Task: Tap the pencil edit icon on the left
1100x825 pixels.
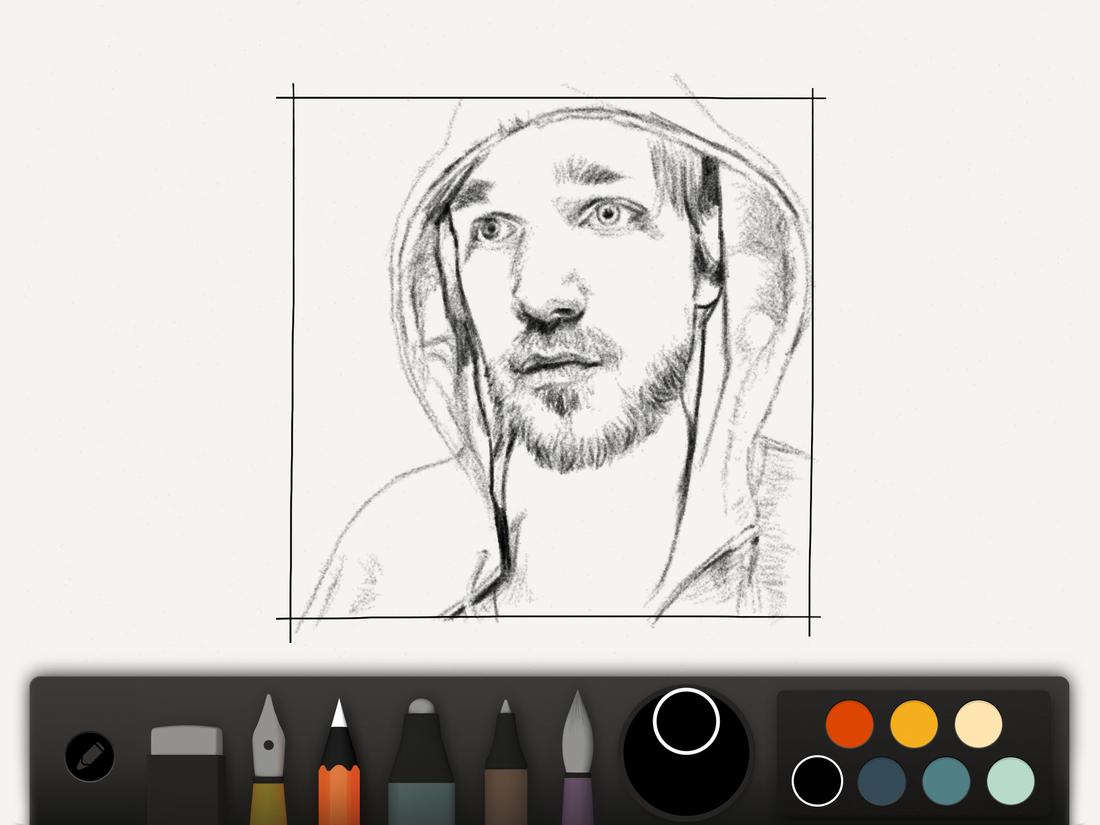Action: 88,756
